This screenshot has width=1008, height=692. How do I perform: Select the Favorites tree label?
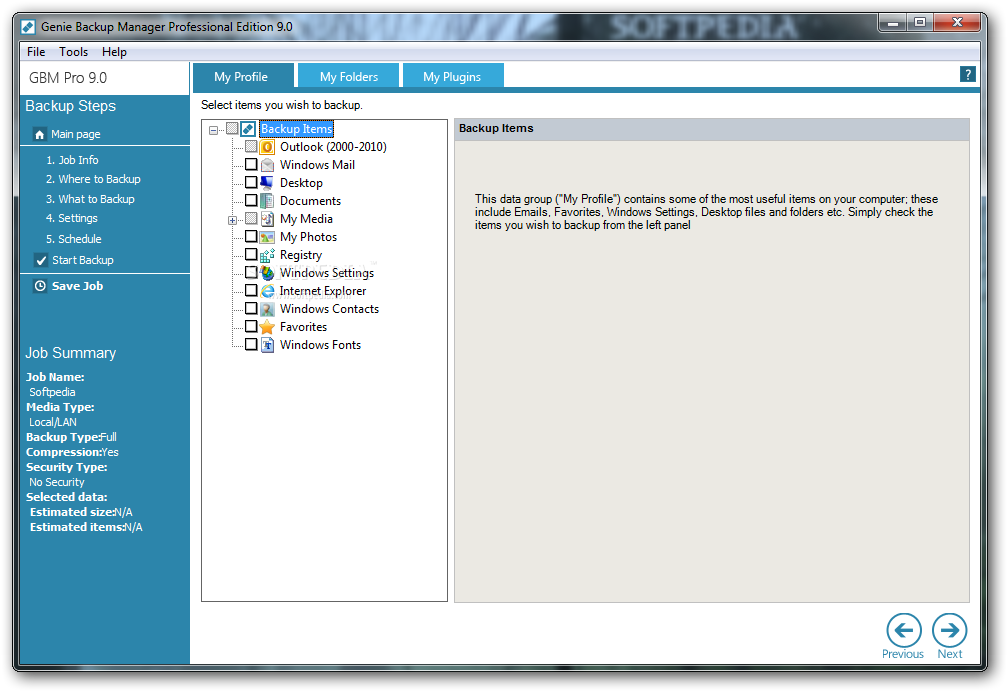(x=303, y=327)
